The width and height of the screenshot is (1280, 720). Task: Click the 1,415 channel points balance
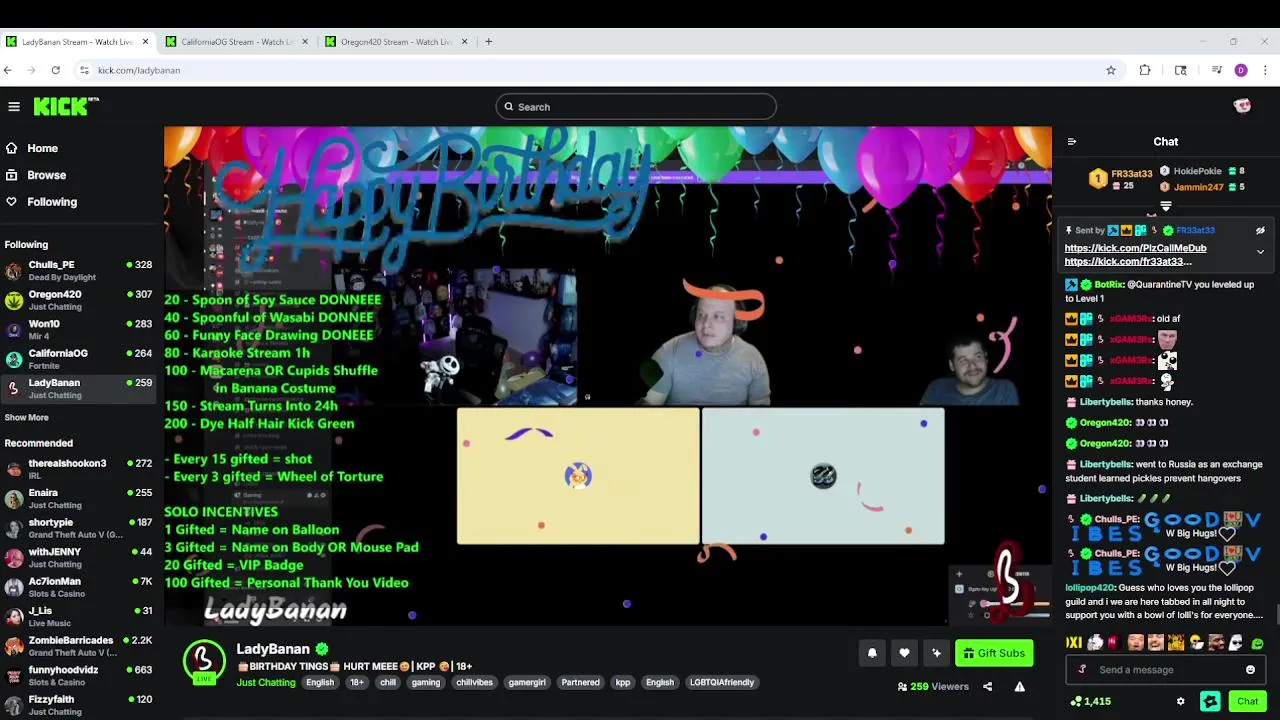coord(1090,702)
